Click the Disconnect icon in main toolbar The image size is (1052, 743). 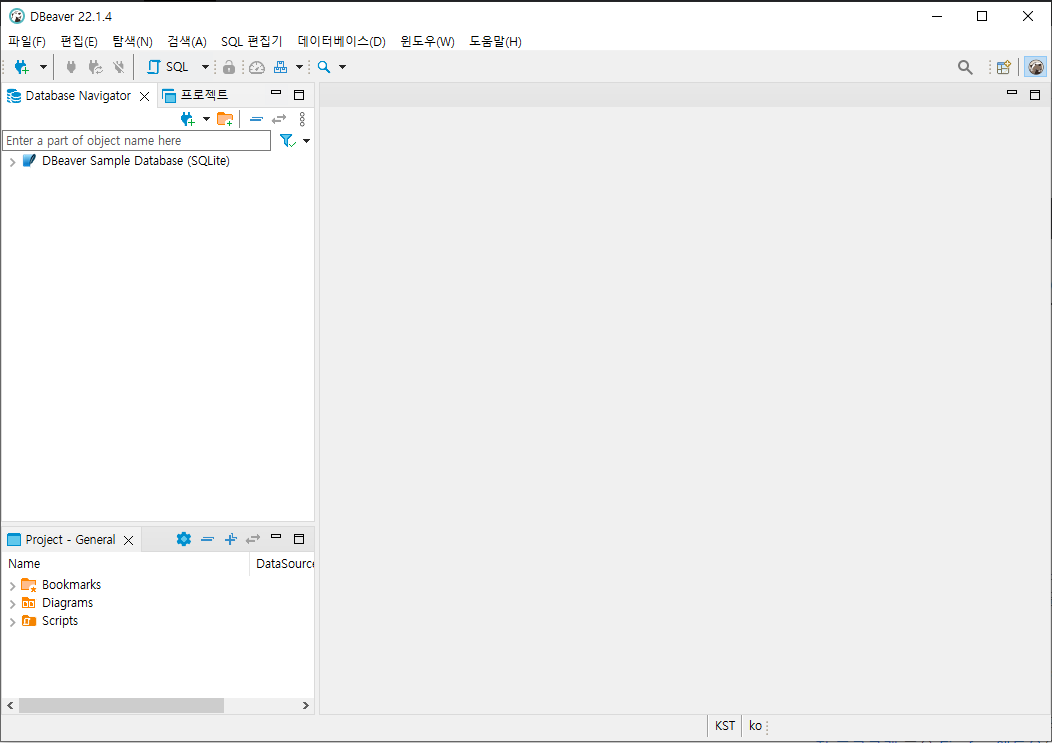(119, 67)
